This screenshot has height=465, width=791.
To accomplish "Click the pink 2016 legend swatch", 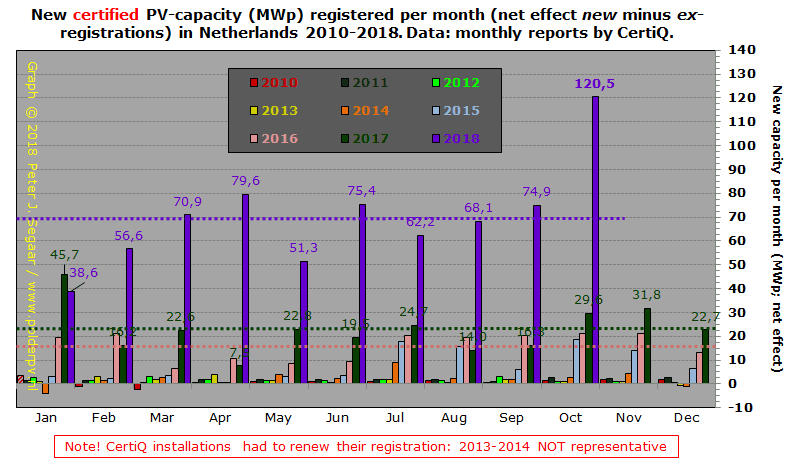I will coord(254,137).
